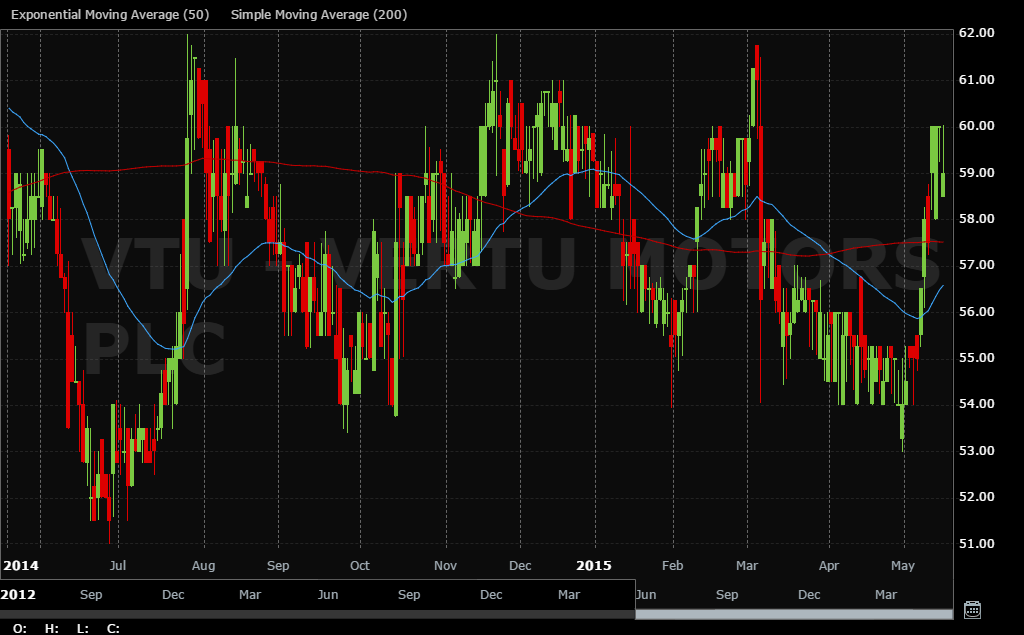
Task: Click the 2015 label on the date axis
Action: [x=594, y=565]
